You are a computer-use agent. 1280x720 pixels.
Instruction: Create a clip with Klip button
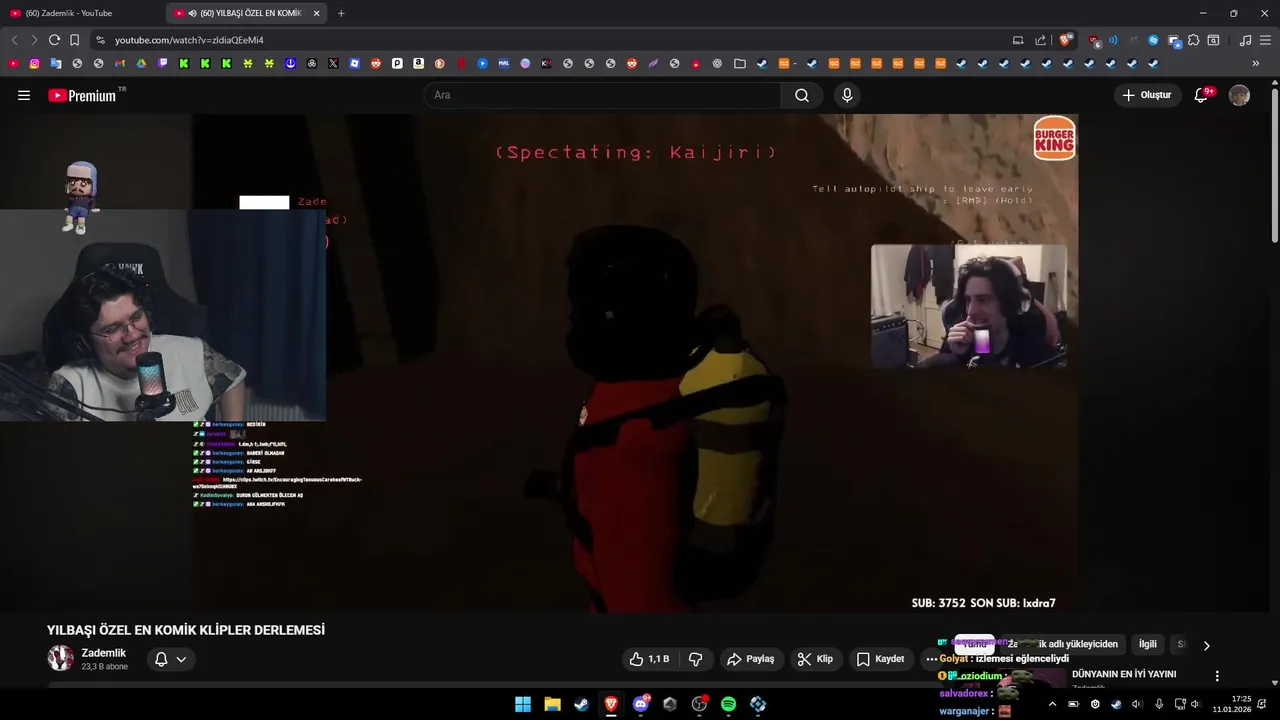coord(815,659)
